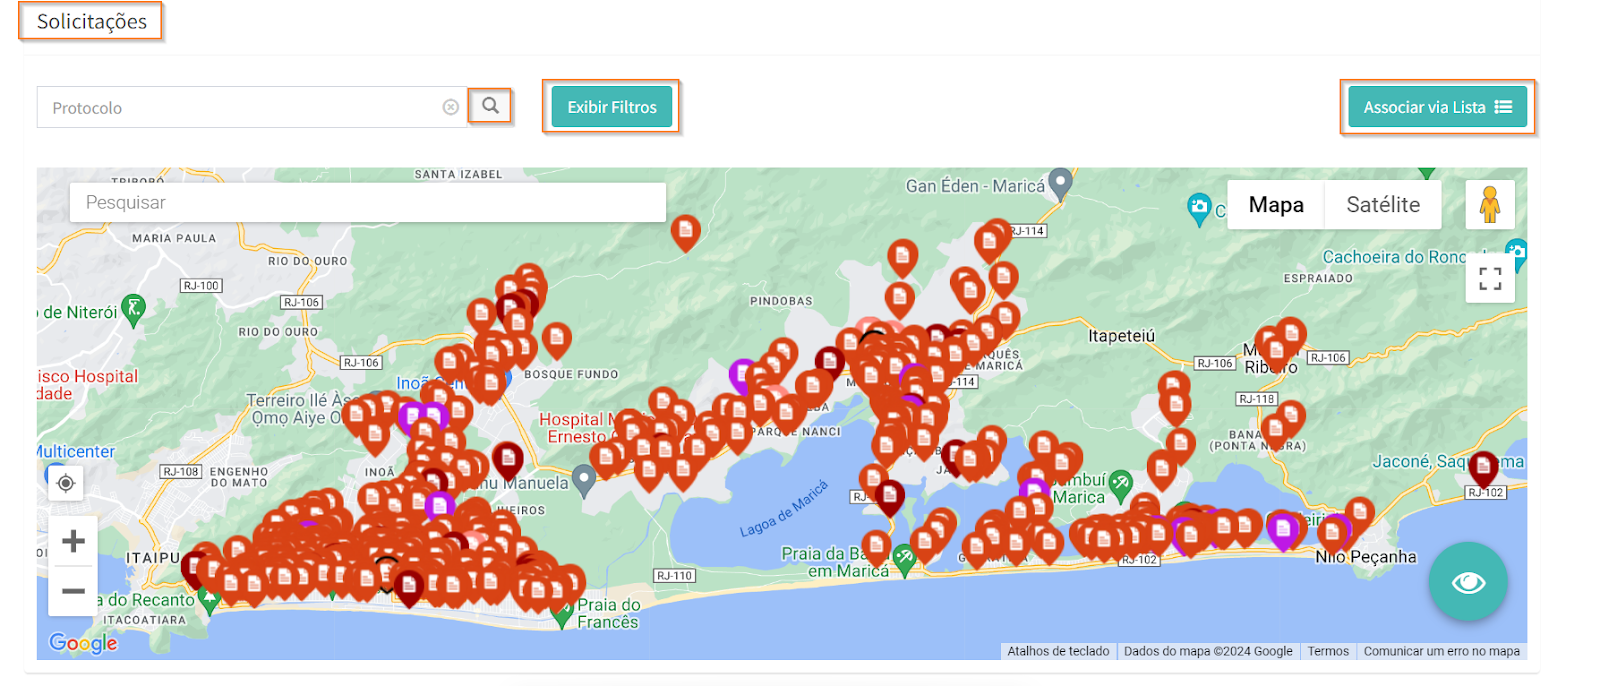Open Associar via Lista
This screenshot has width=1600, height=686.
pyautogui.click(x=1436, y=107)
